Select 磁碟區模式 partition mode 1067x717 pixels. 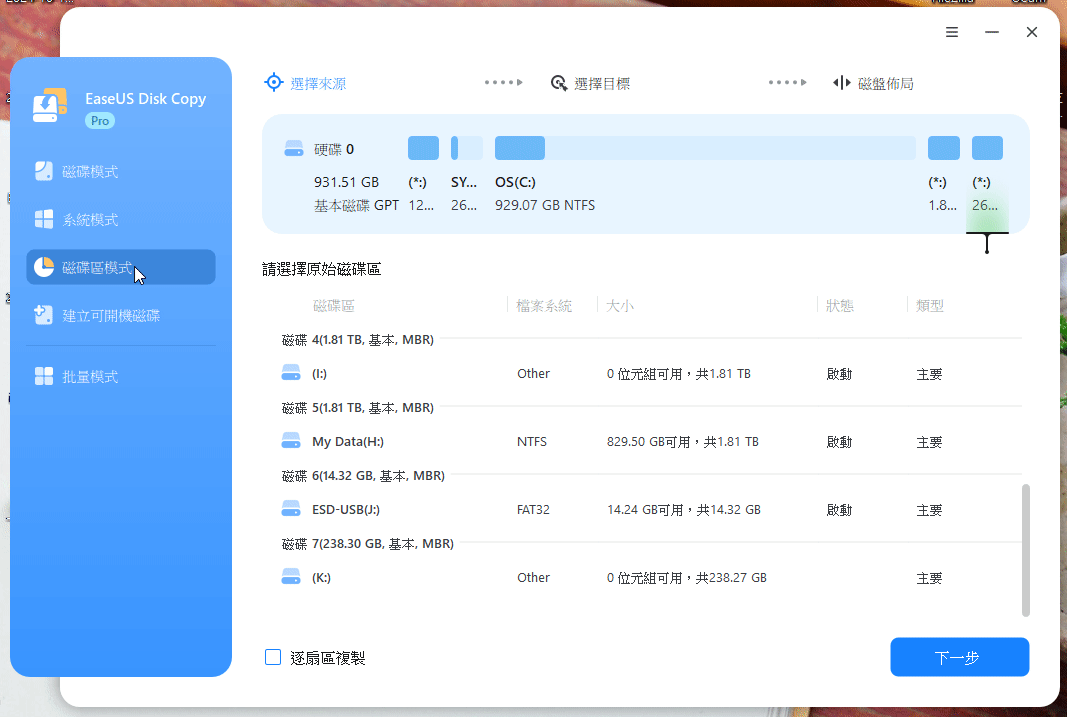(120, 267)
